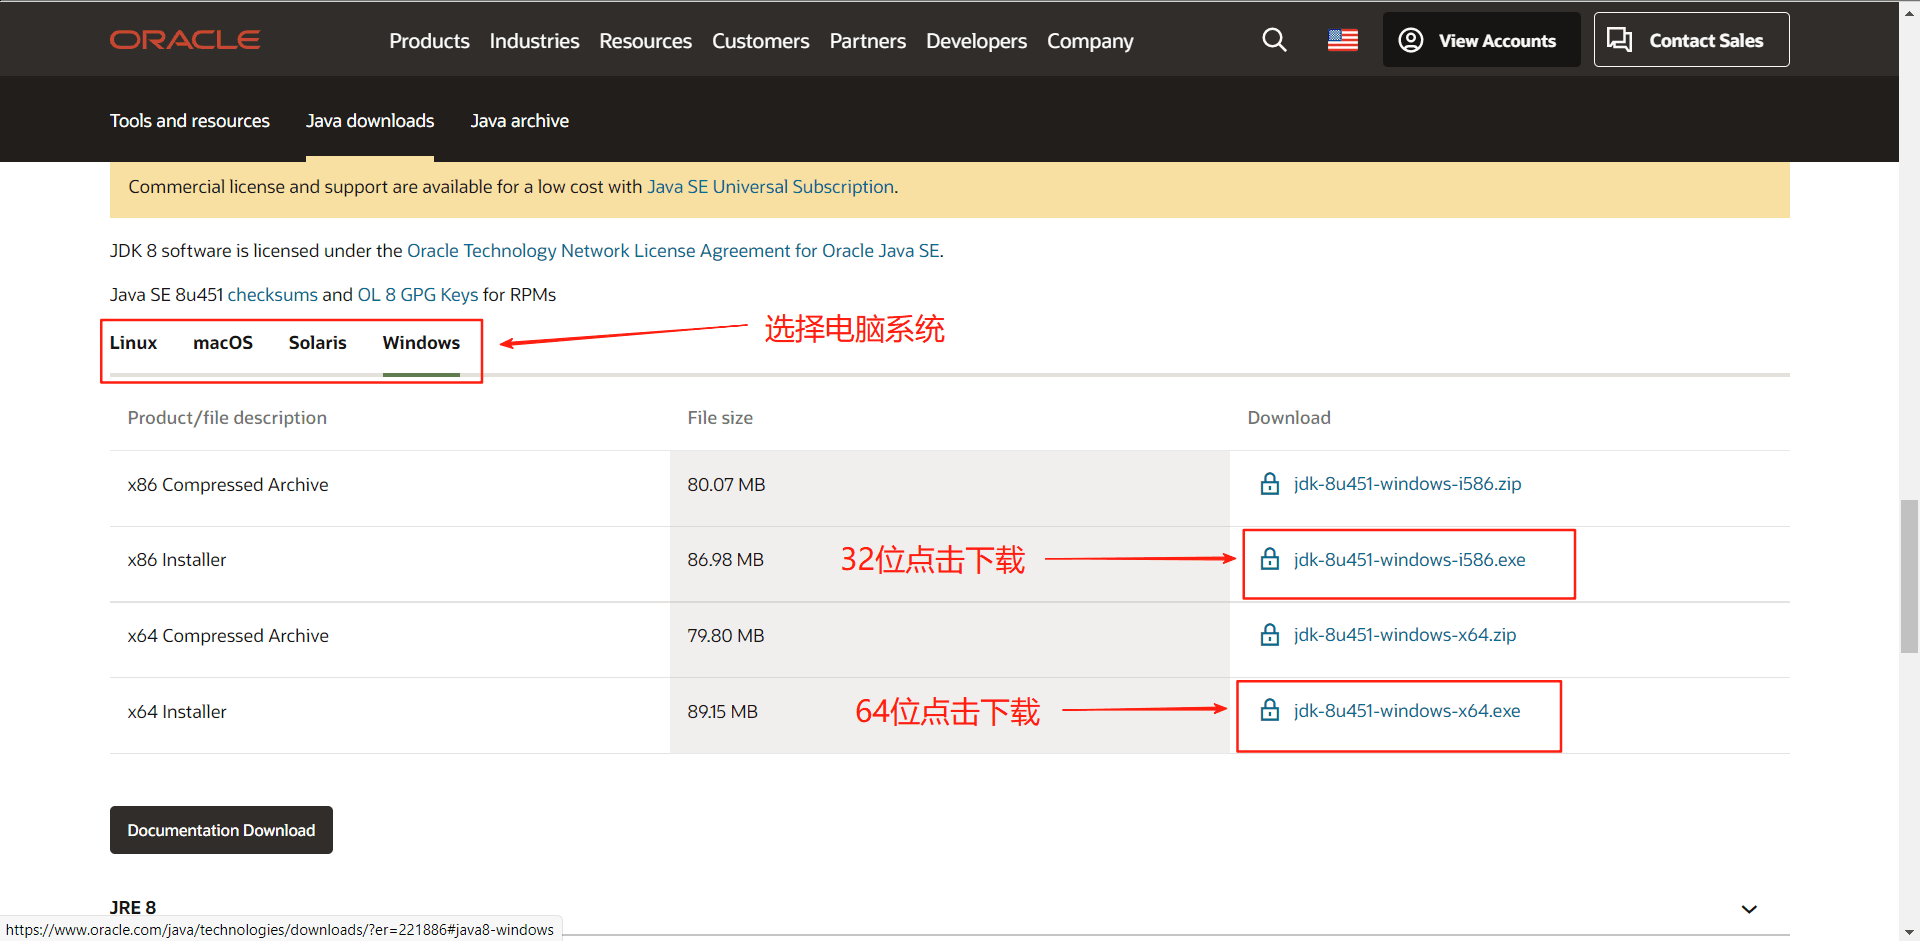1920x941 pixels.
Task: Click the x86 Installer description
Action: (177, 560)
